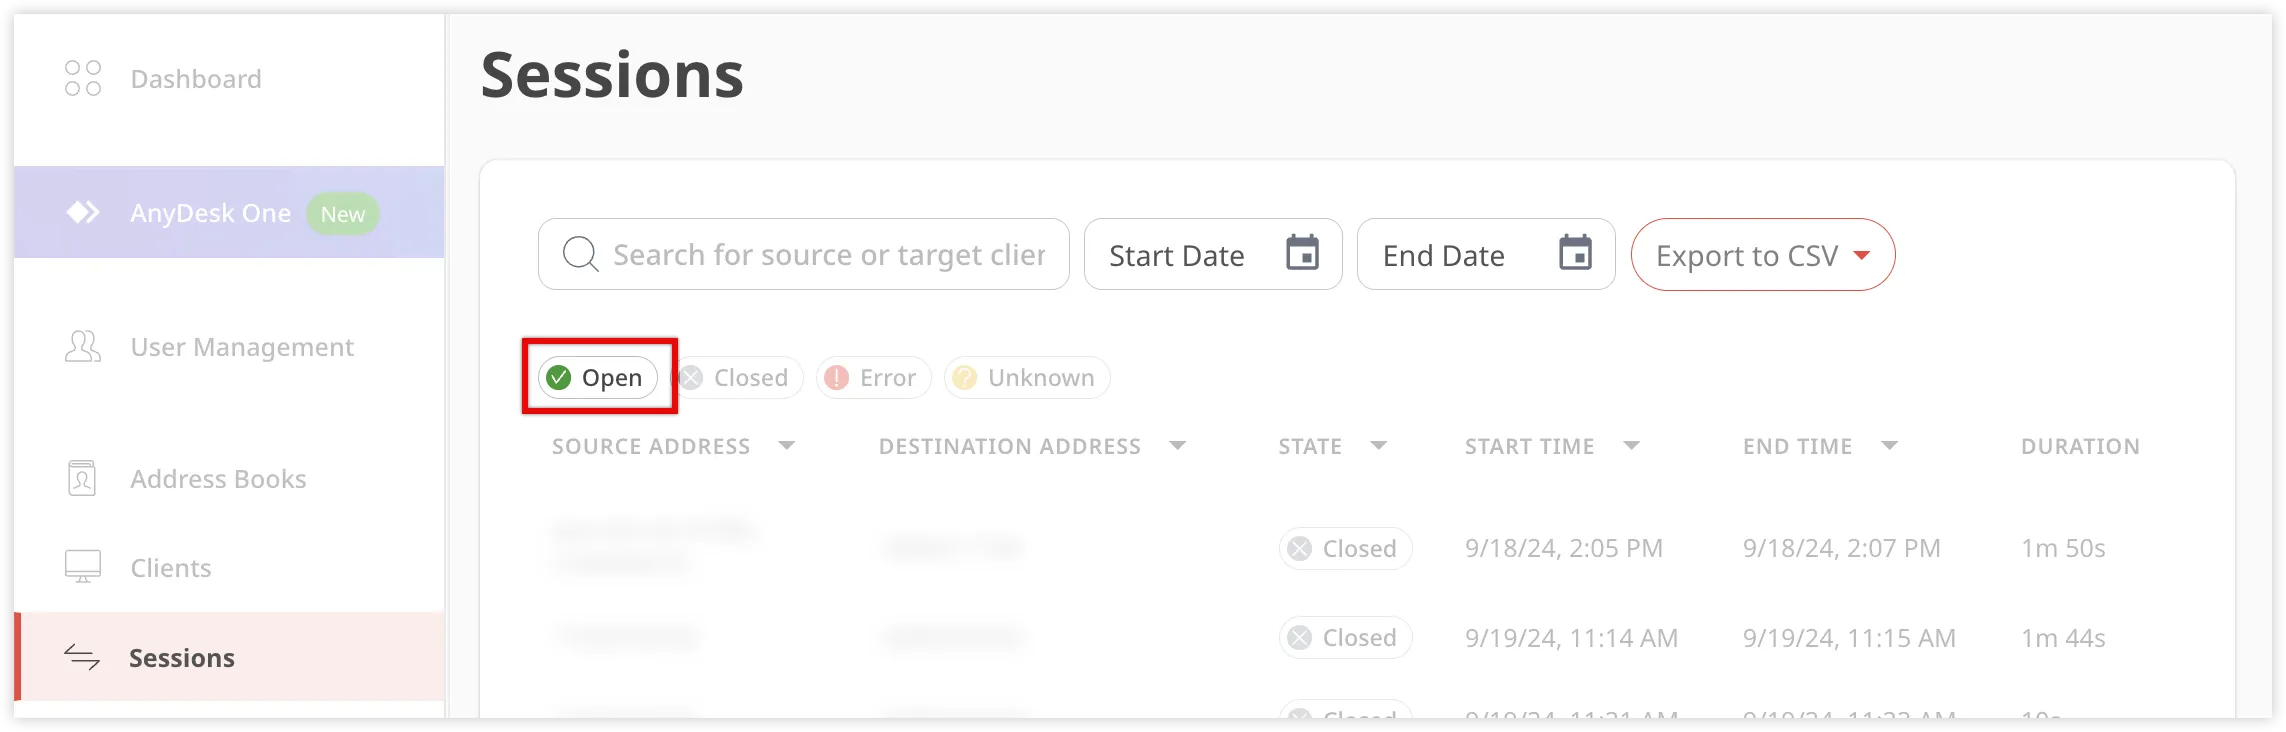This screenshot has width=2286, height=732.
Task: Click the Address Books contact icon
Action: pos(82,478)
